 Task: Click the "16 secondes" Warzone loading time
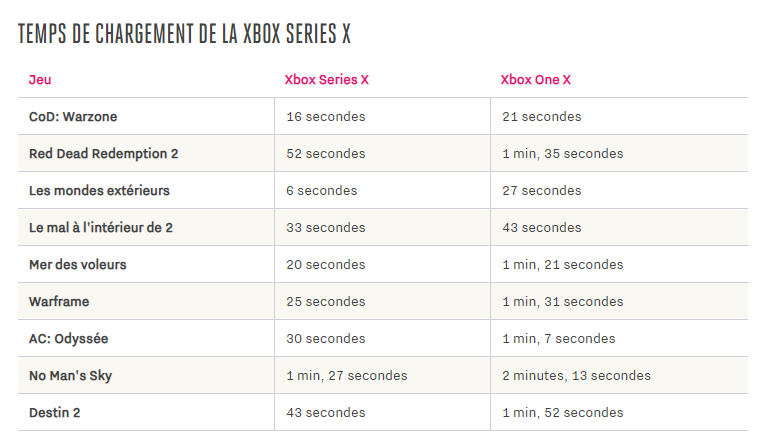point(326,117)
